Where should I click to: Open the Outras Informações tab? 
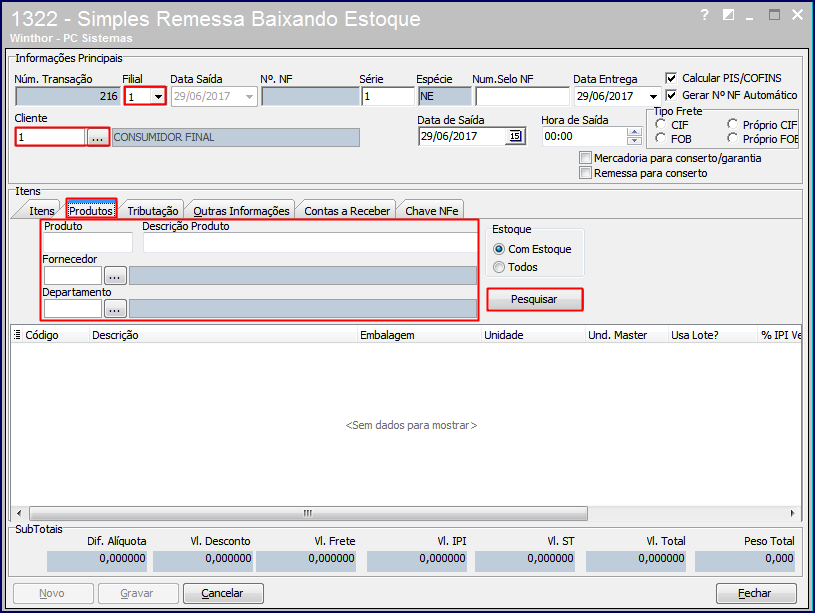pyautogui.click(x=241, y=211)
